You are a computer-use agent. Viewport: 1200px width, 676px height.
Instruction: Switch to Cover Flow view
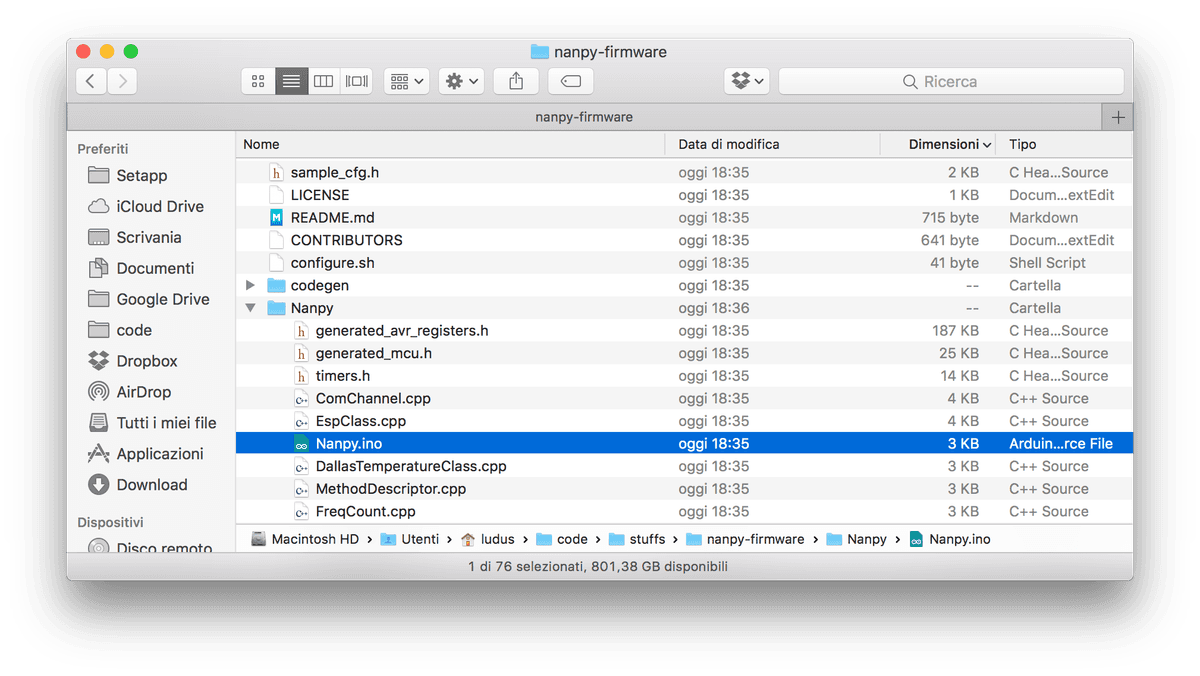[x=356, y=81]
